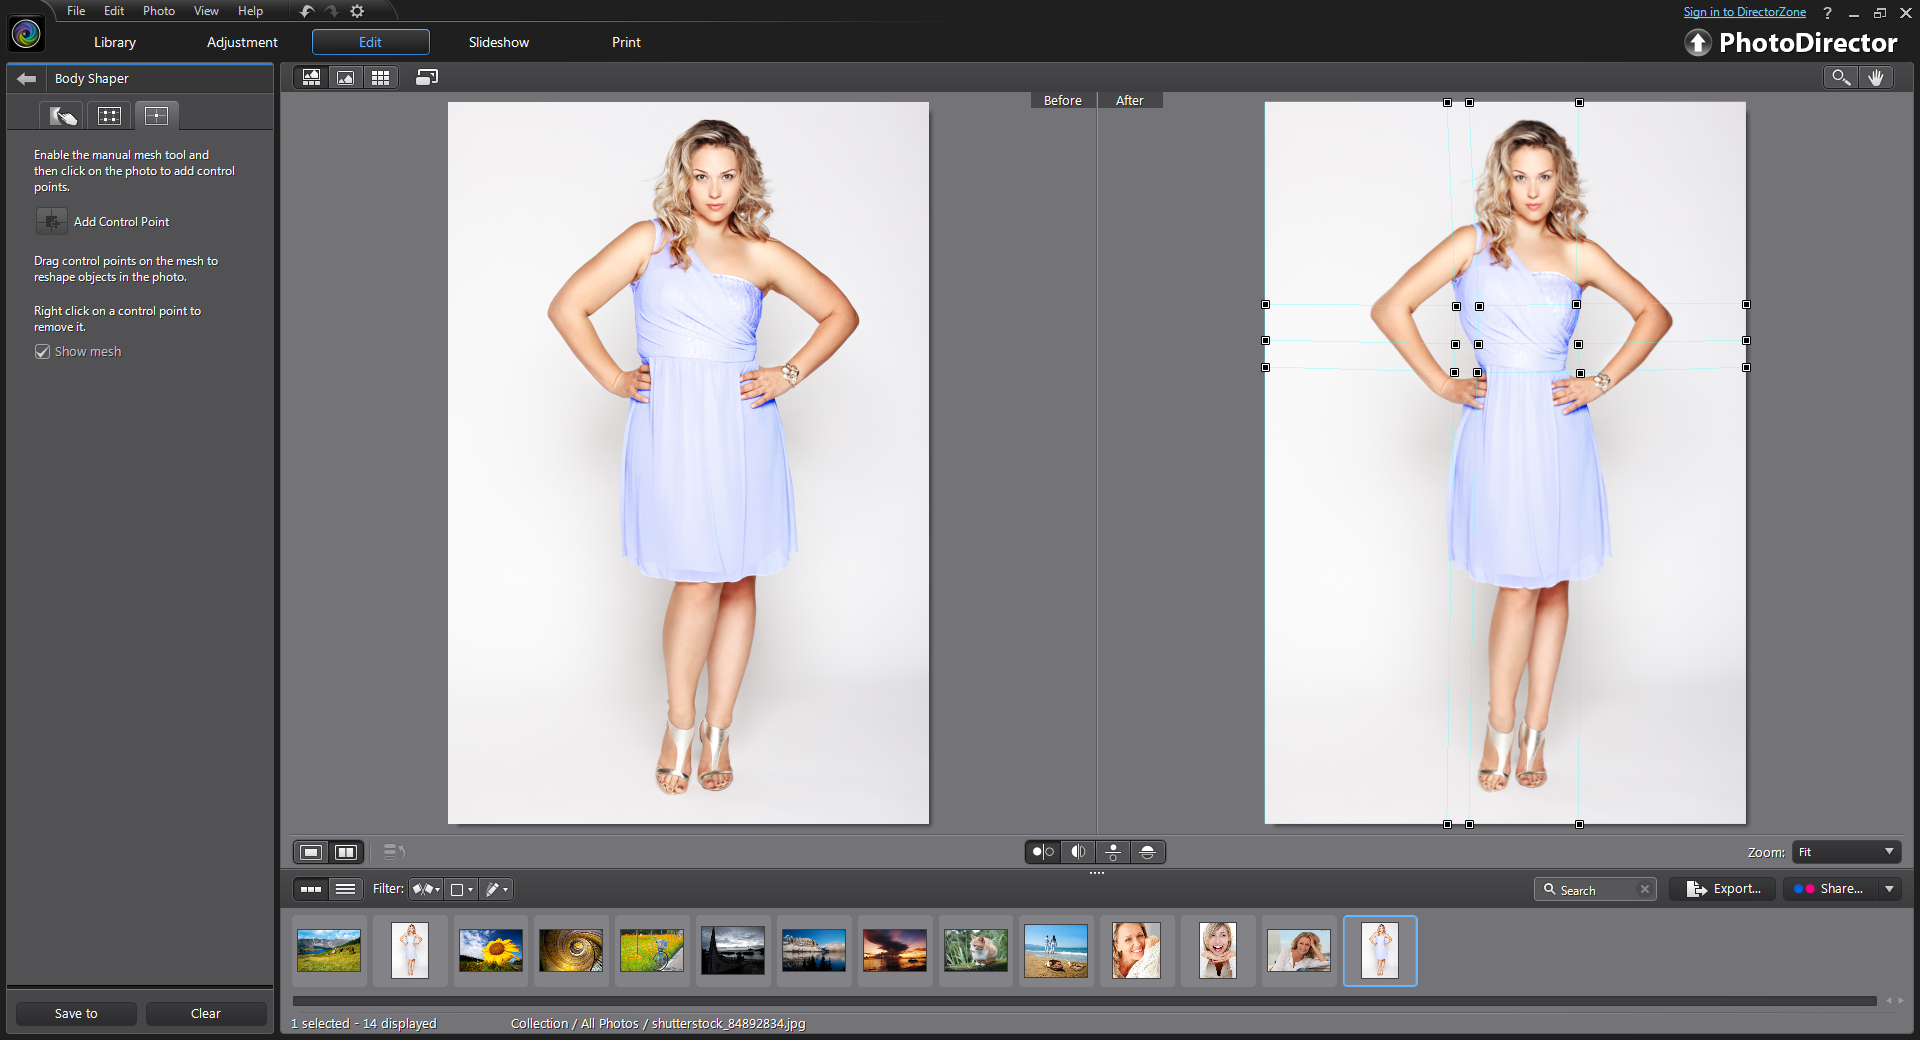Expand the Share options arrow
The width and height of the screenshot is (1920, 1048).
pos(1889,890)
